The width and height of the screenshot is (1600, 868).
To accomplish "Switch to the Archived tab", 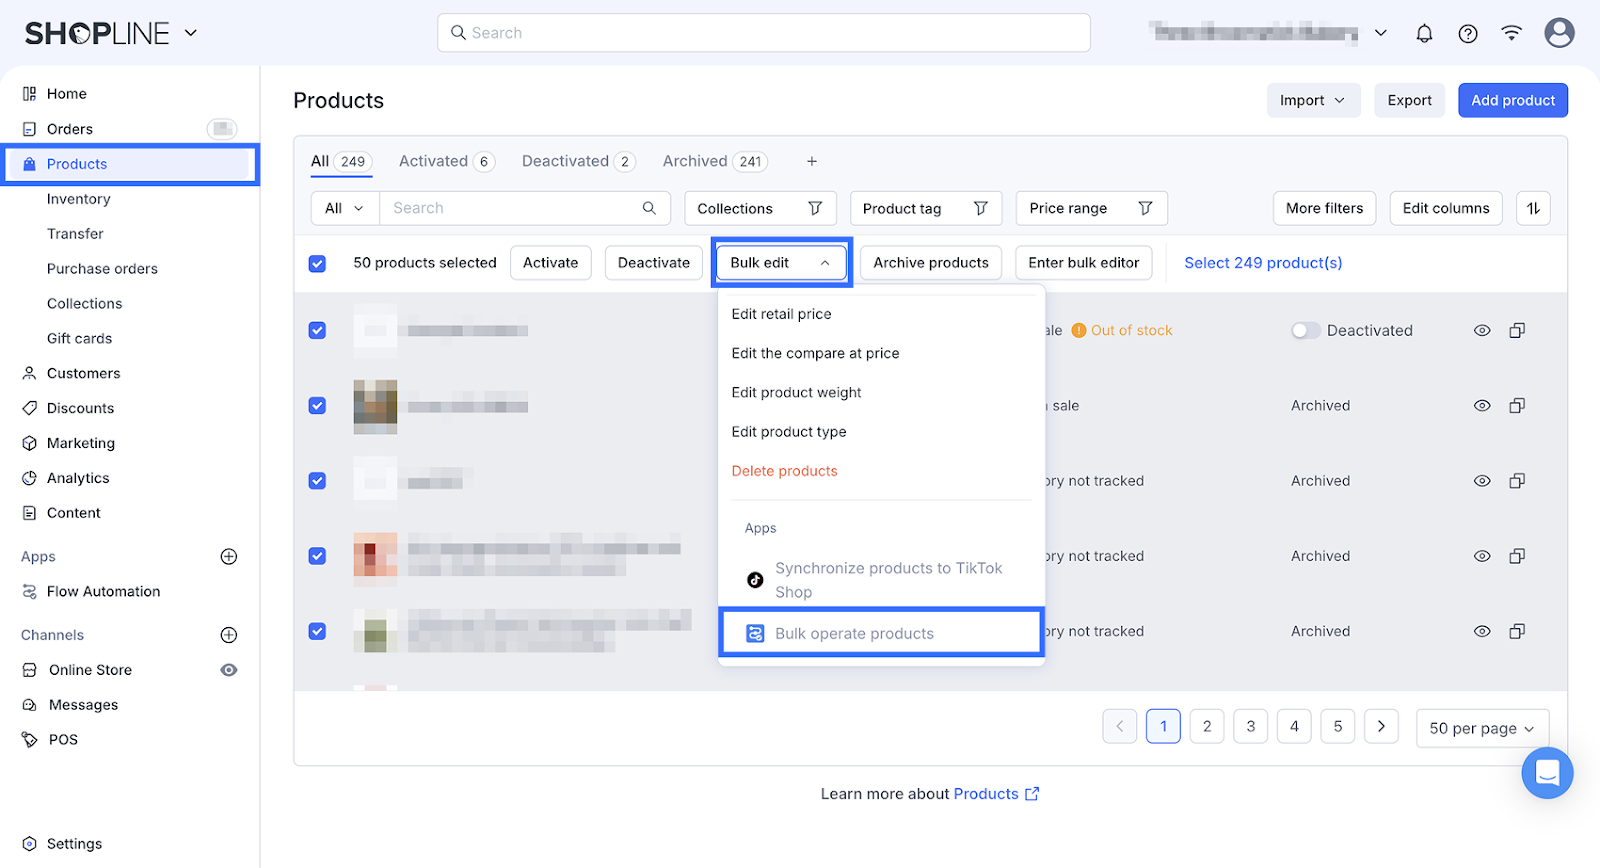I will [x=695, y=162].
